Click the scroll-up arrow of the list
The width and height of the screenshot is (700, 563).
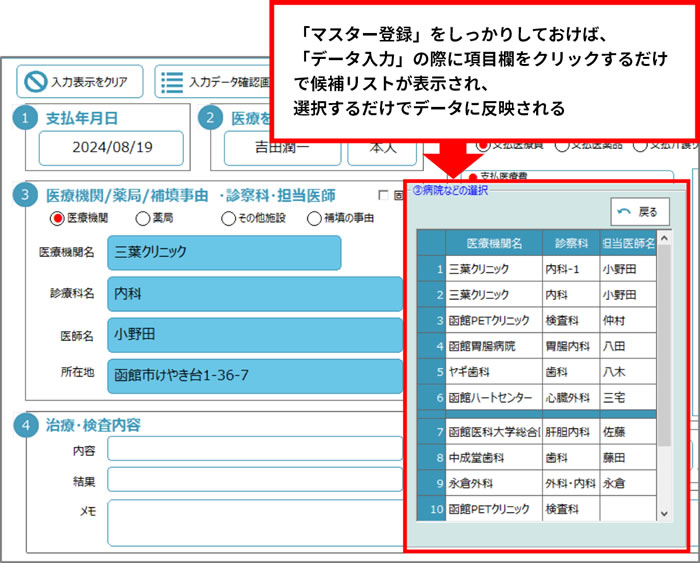pyautogui.click(x=664, y=238)
